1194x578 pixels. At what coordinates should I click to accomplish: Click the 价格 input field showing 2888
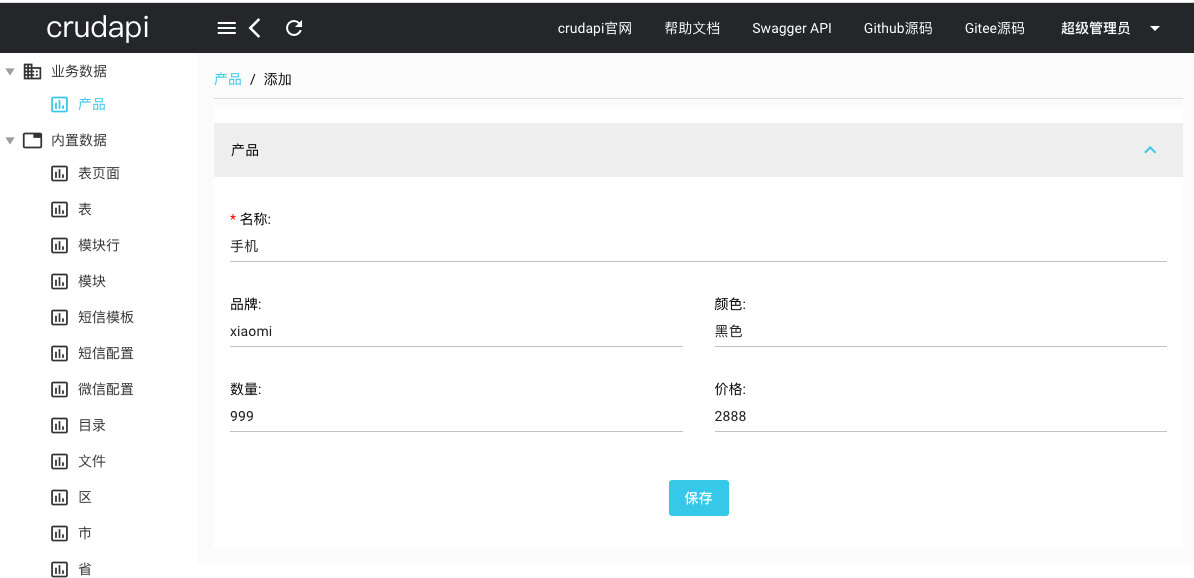[939, 416]
